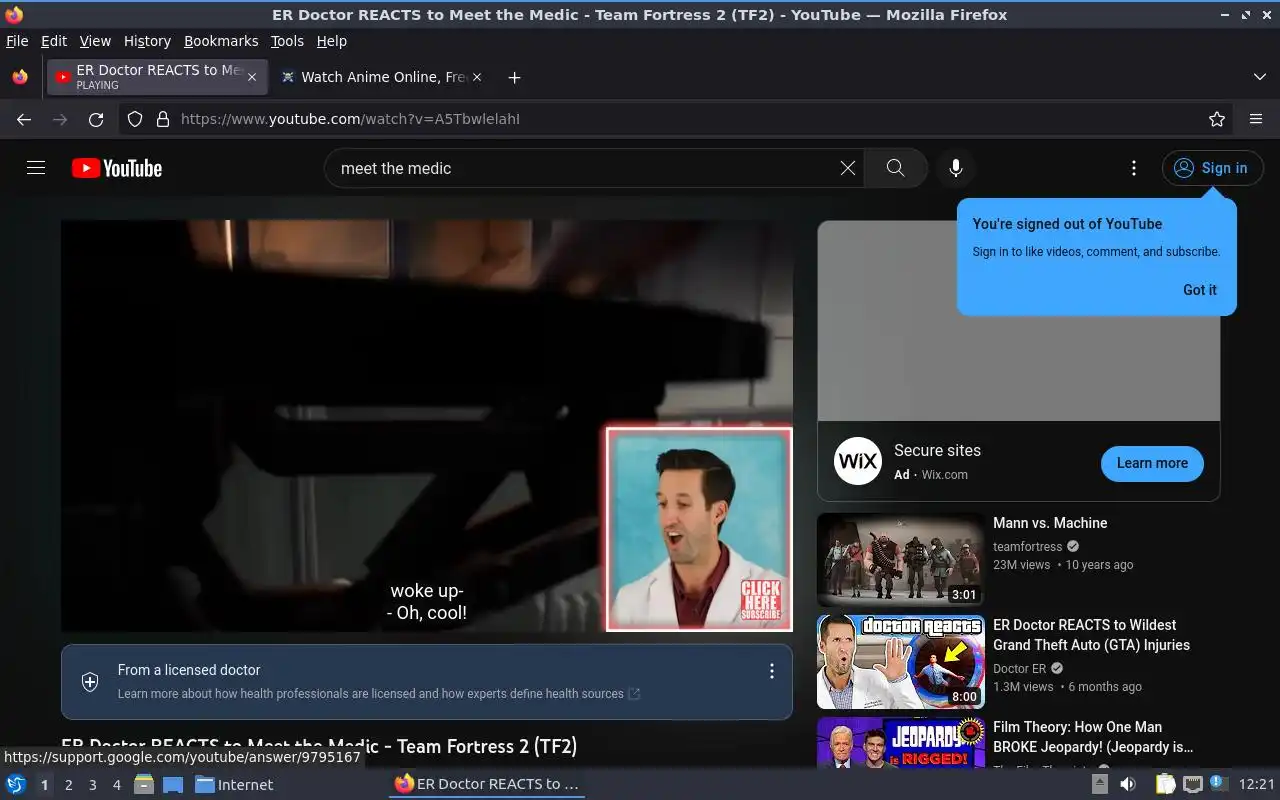This screenshot has width=1280, height=800.
Task: Click the Sign in button
Action: [x=1212, y=168]
